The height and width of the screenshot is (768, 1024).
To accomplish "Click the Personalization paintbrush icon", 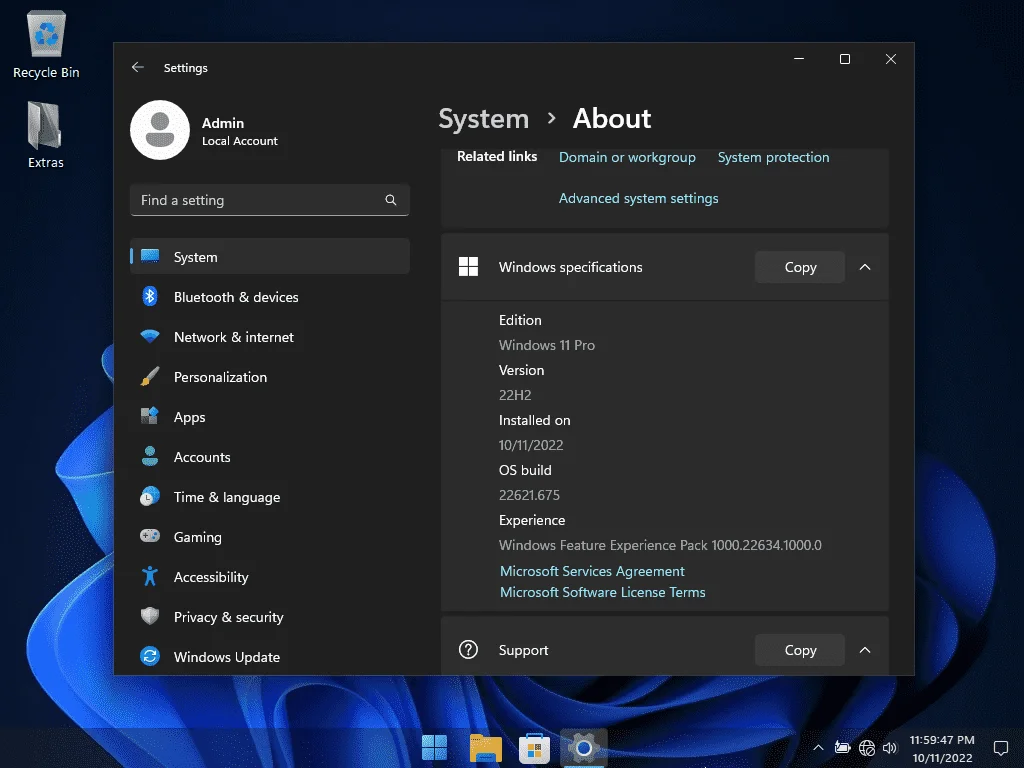I will coord(150,376).
